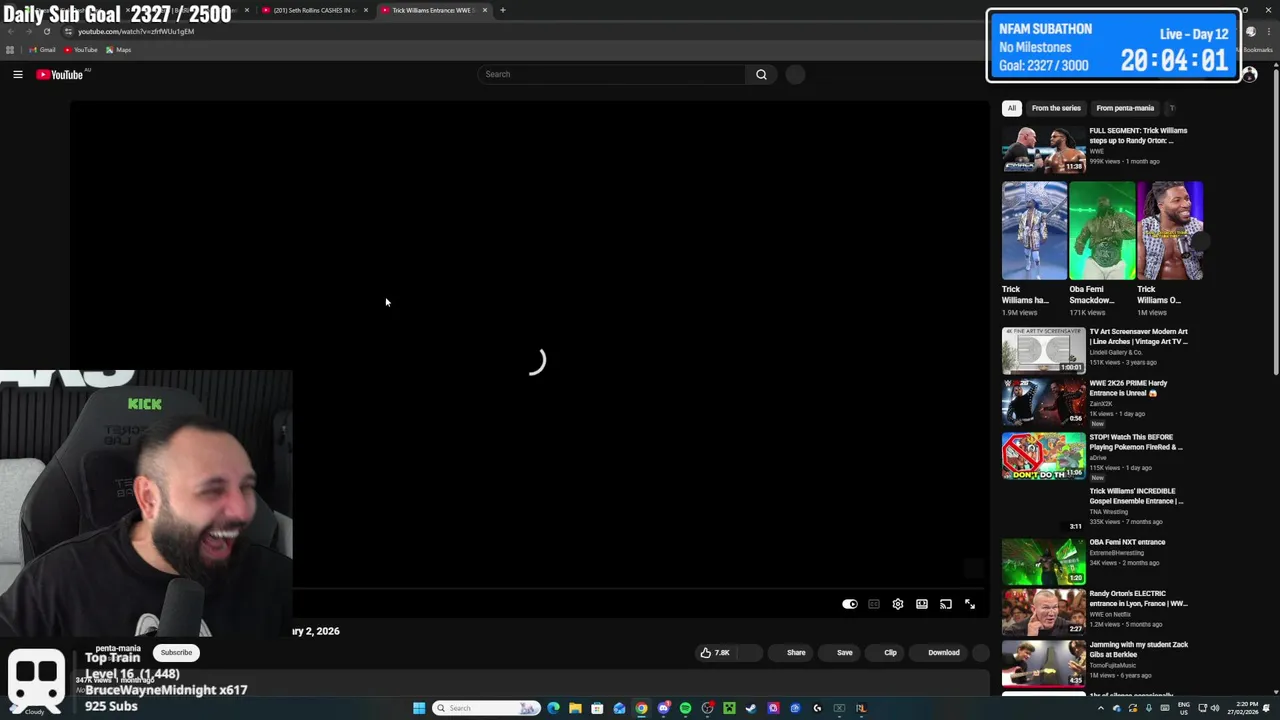Open File Explorer from taskbar
The width and height of the screenshot is (1280, 720).
coord(575,708)
